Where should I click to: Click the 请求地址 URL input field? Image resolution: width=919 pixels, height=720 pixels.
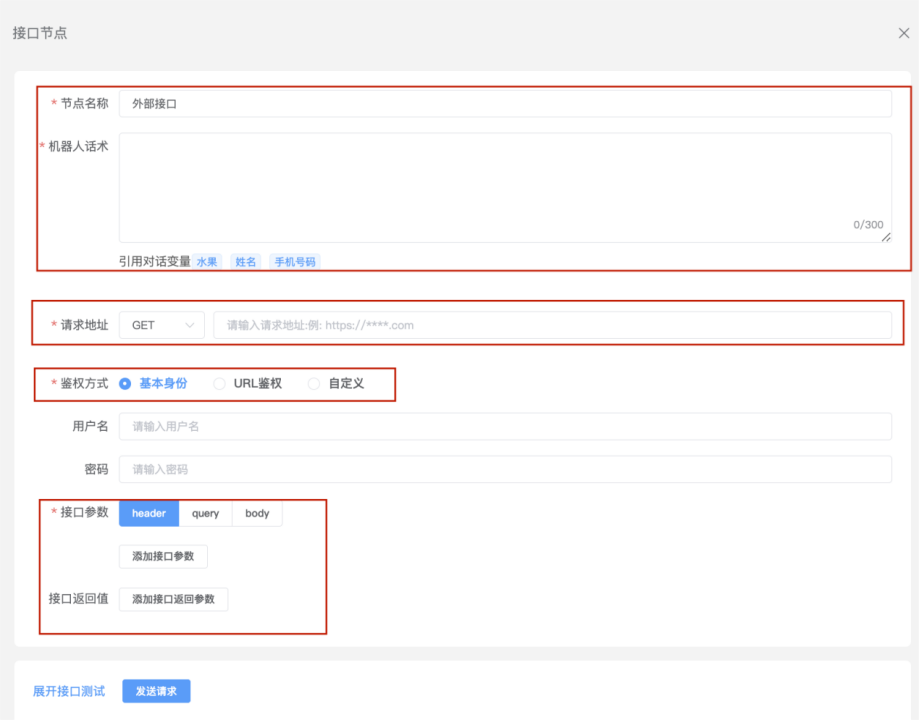tap(551, 325)
